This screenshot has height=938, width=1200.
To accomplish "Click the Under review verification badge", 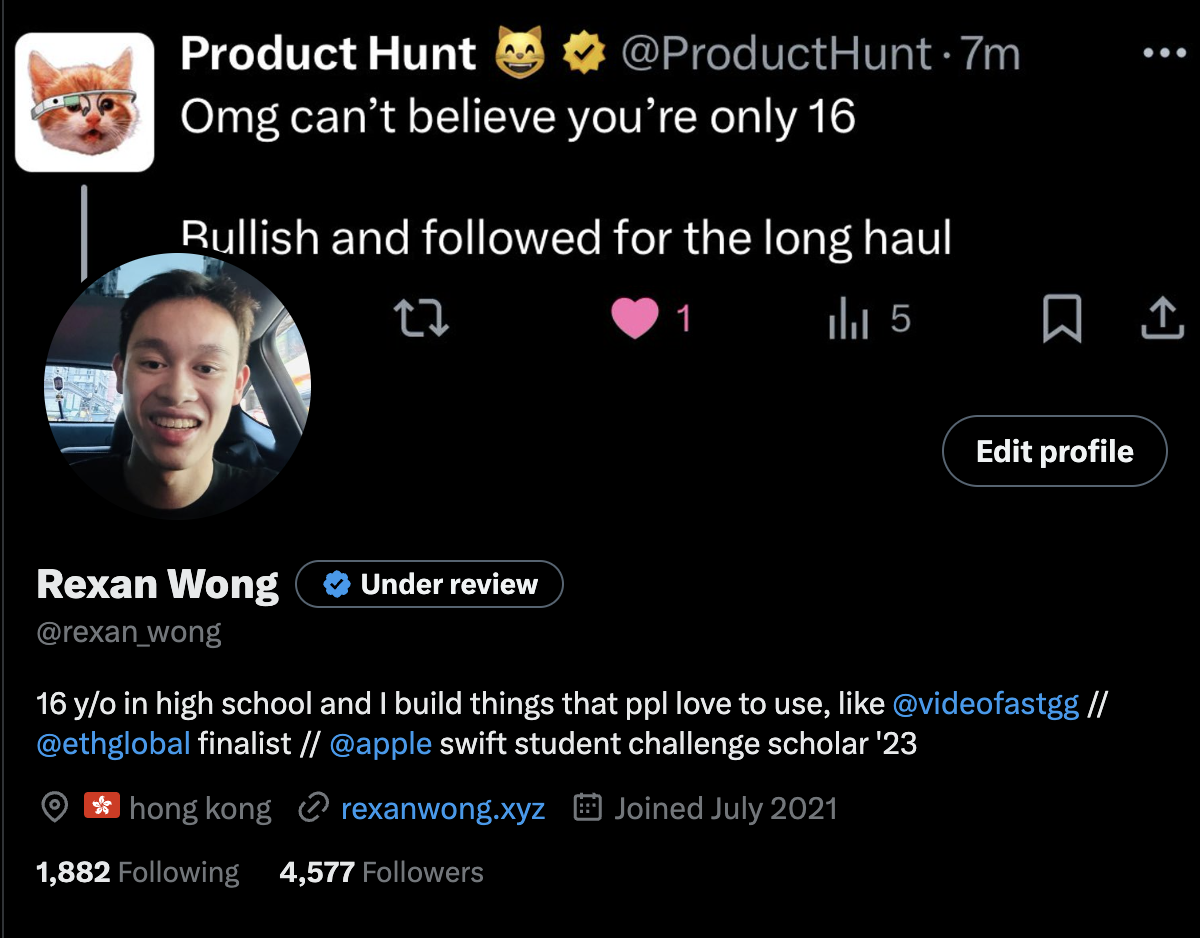I will click(x=430, y=584).
